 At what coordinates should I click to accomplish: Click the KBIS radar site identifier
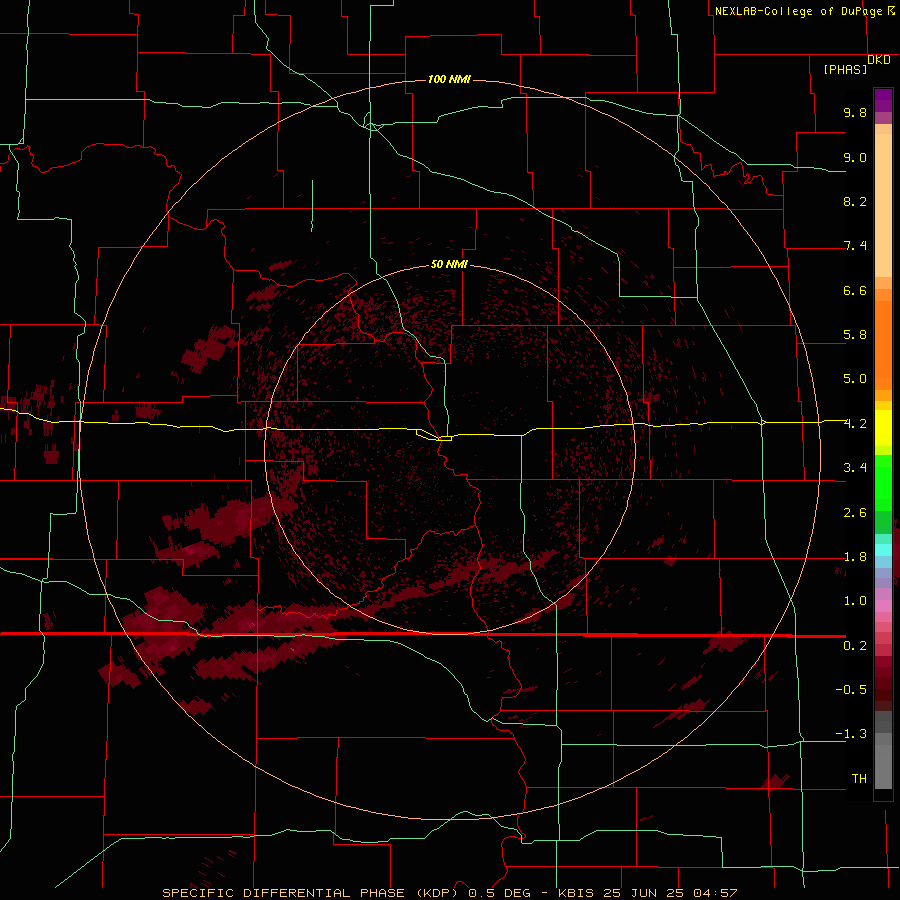coord(575,893)
